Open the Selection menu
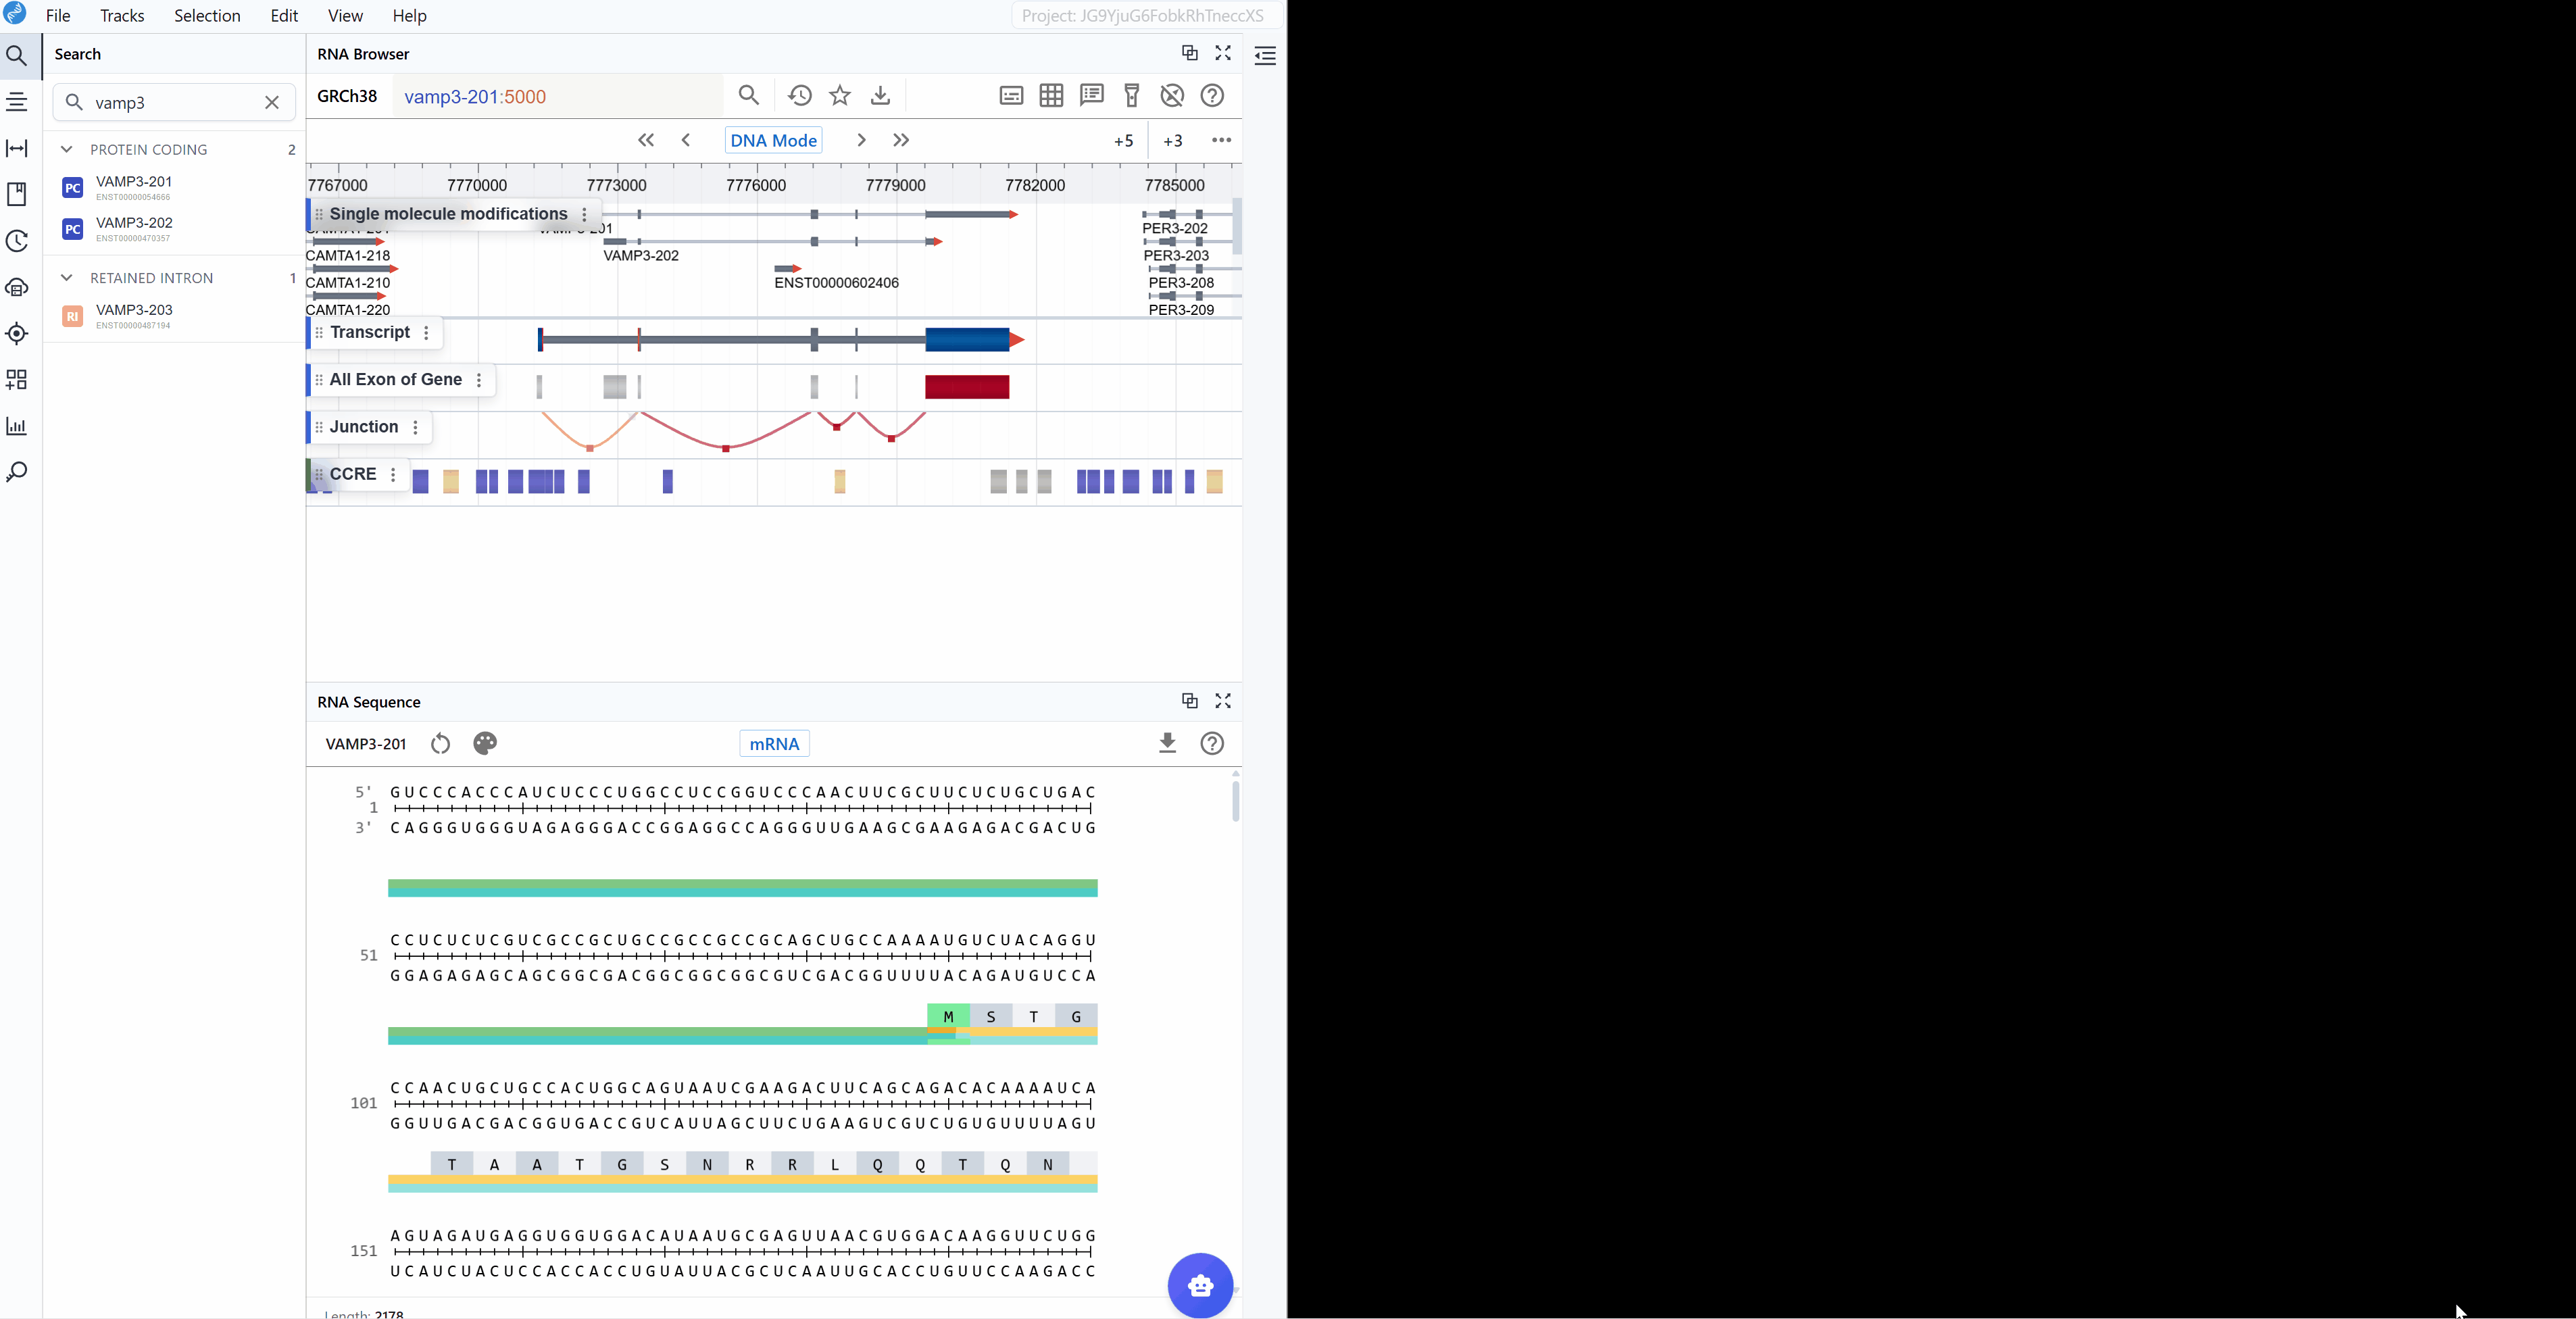Viewport: 2576px width, 1319px height. click(207, 16)
